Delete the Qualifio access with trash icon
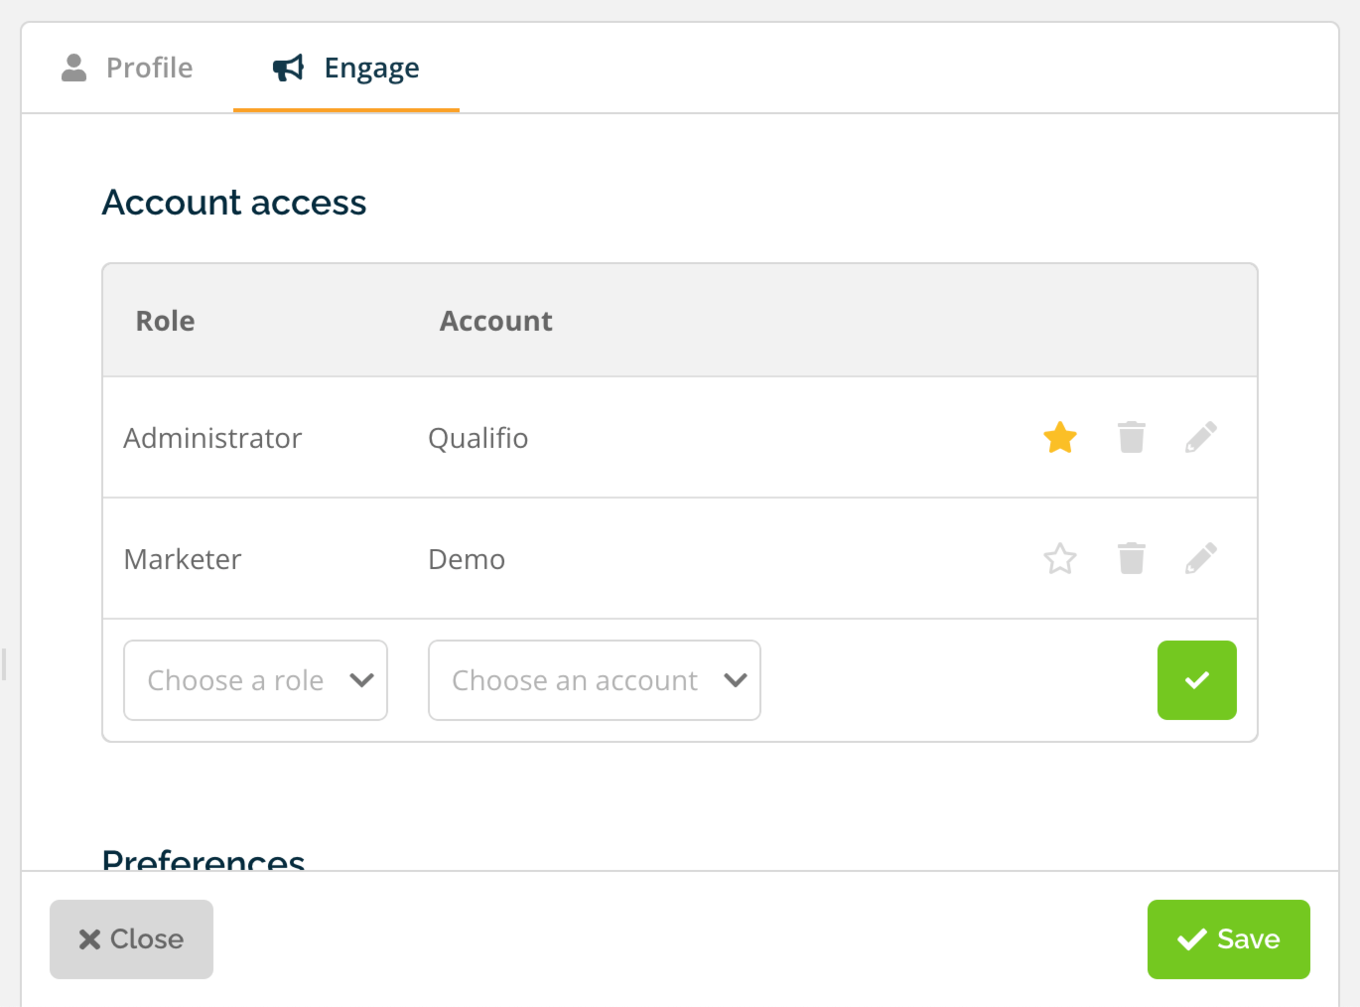The image size is (1360, 1007). 1131,437
